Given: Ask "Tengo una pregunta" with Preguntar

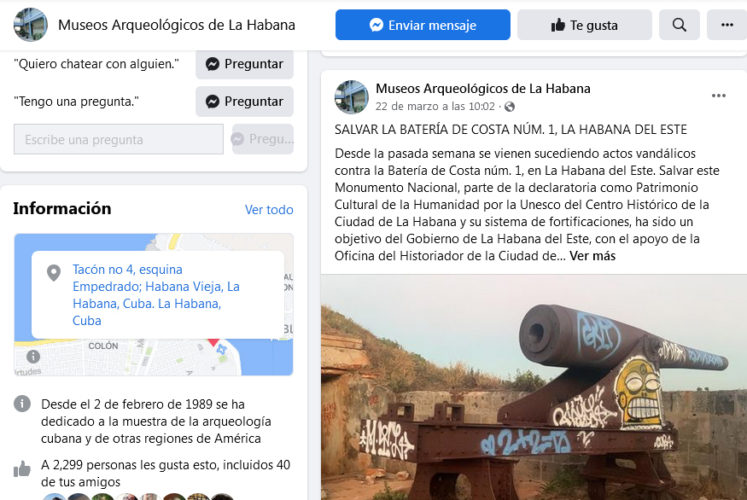Looking at the screenshot, I should pos(244,101).
